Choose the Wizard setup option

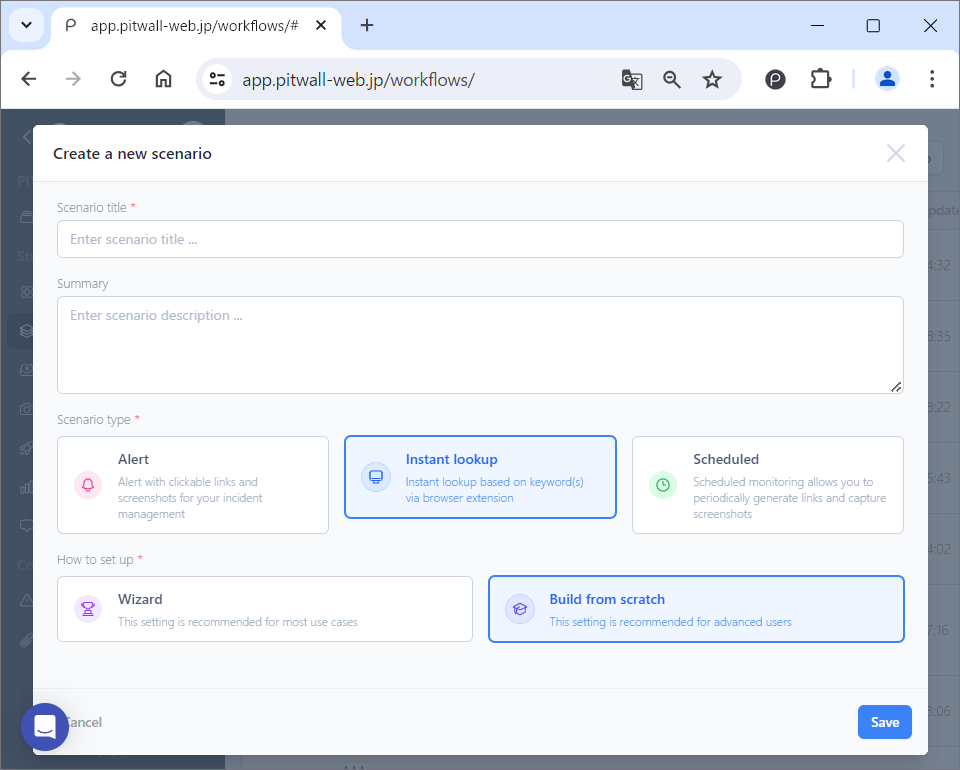[x=264, y=608]
